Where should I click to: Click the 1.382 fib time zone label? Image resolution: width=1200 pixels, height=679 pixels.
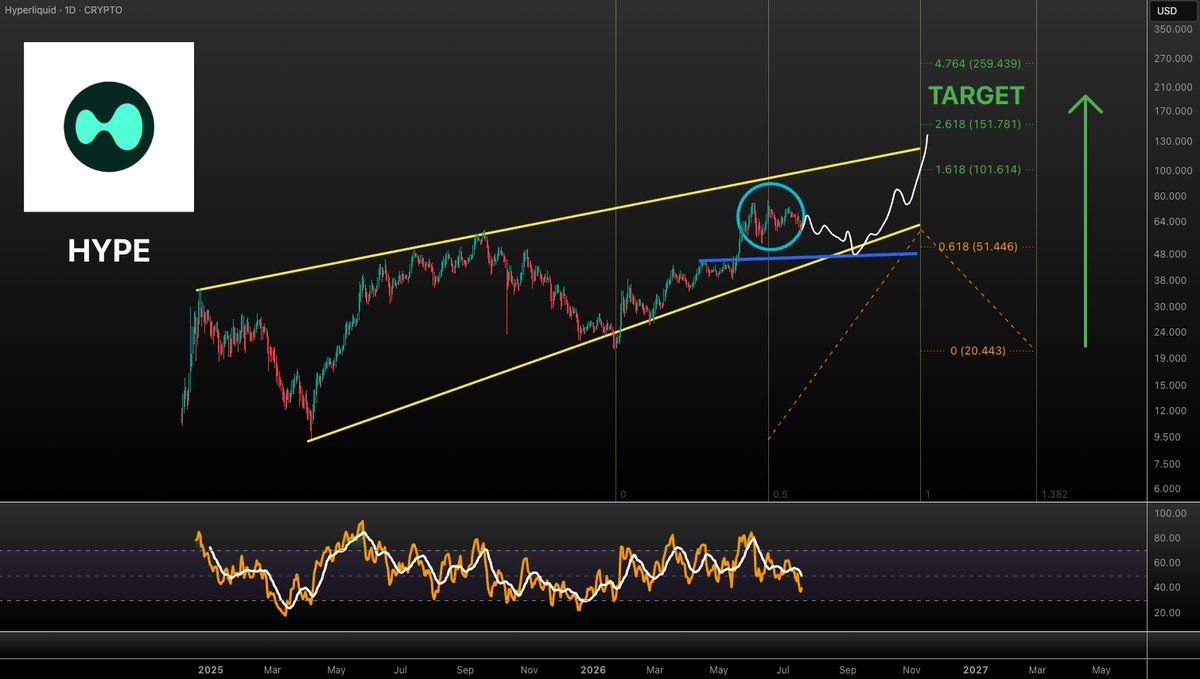1053,494
